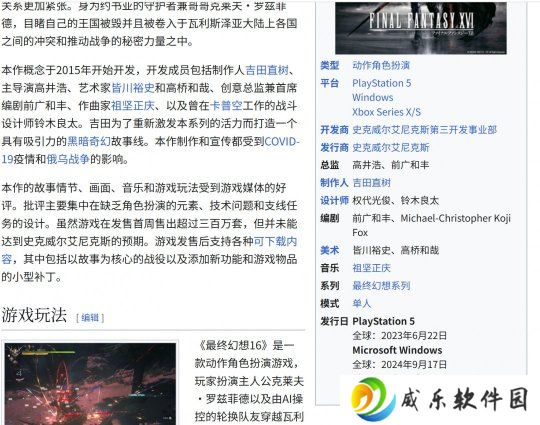Click the Final Fantasy XVI cover image
This screenshot has height=425, width=540.
click(421, 28)
